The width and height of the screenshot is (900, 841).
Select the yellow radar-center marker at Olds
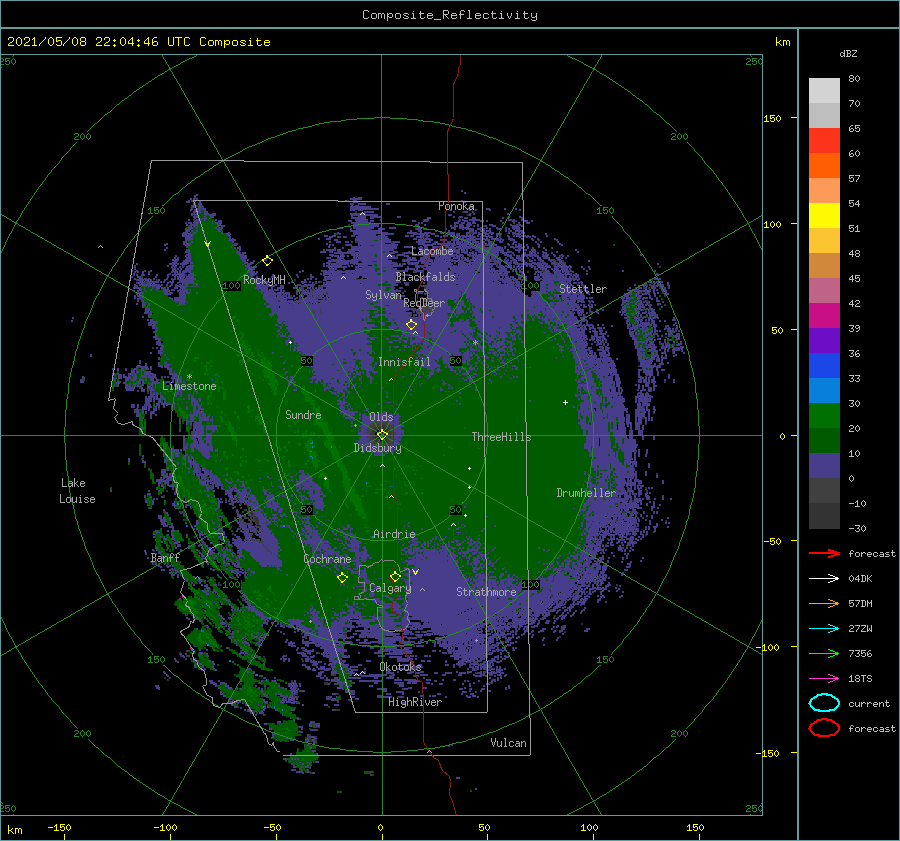[x=382, y=435]
